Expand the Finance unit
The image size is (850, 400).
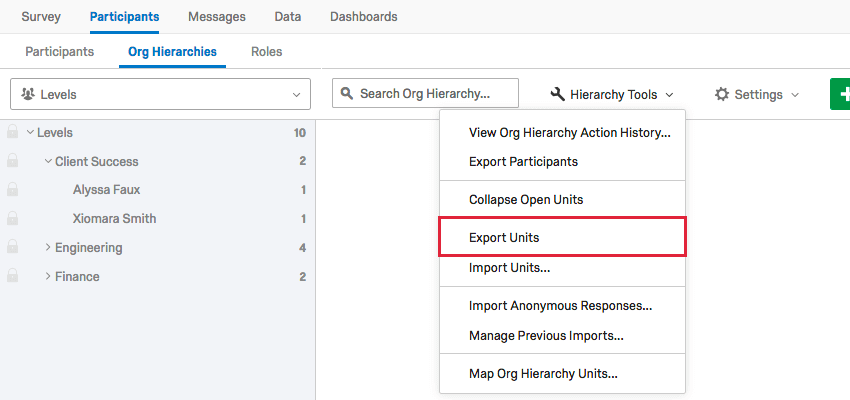click(47, 276)
